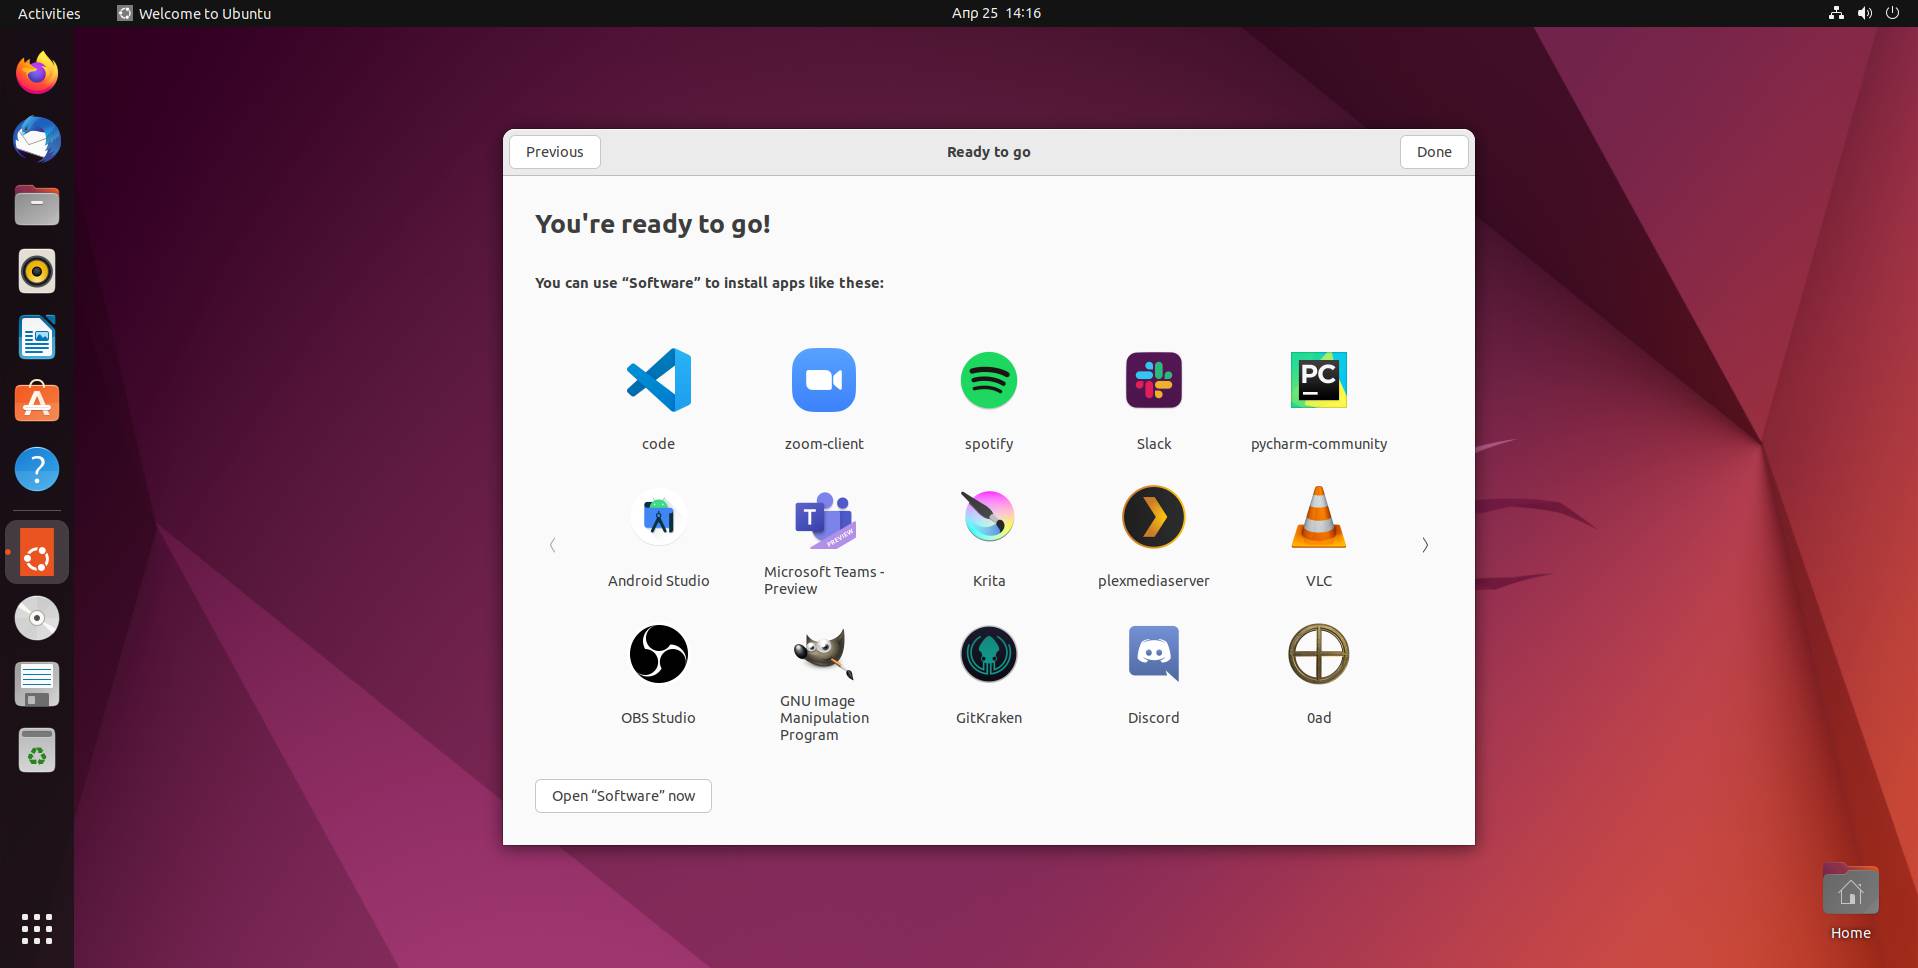This screenshot has height=968, width=1918.
Task: Click the GNU Image Manipulation Program icon
Action: (x=823, y=653)
